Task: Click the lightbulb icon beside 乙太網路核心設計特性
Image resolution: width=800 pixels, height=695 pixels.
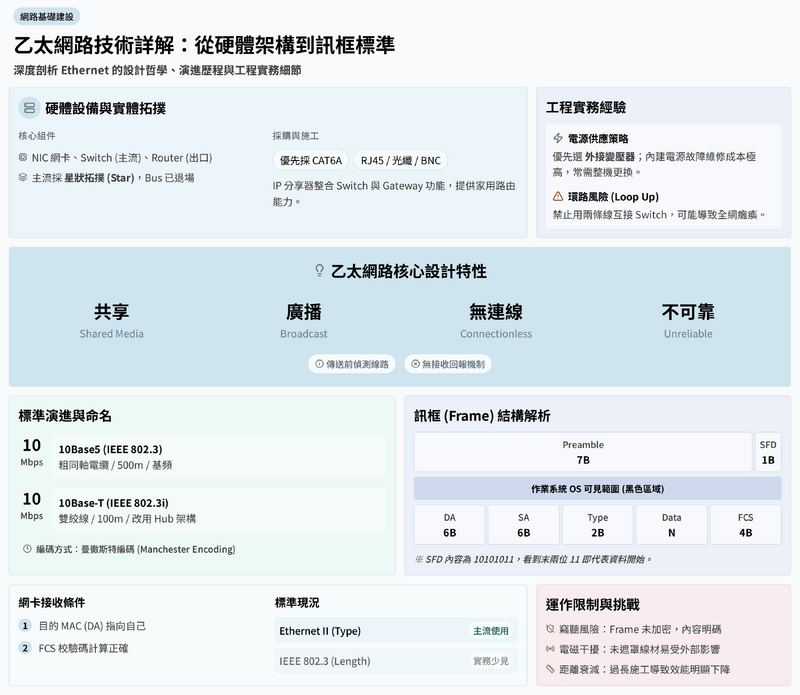Action: point(320,271)
